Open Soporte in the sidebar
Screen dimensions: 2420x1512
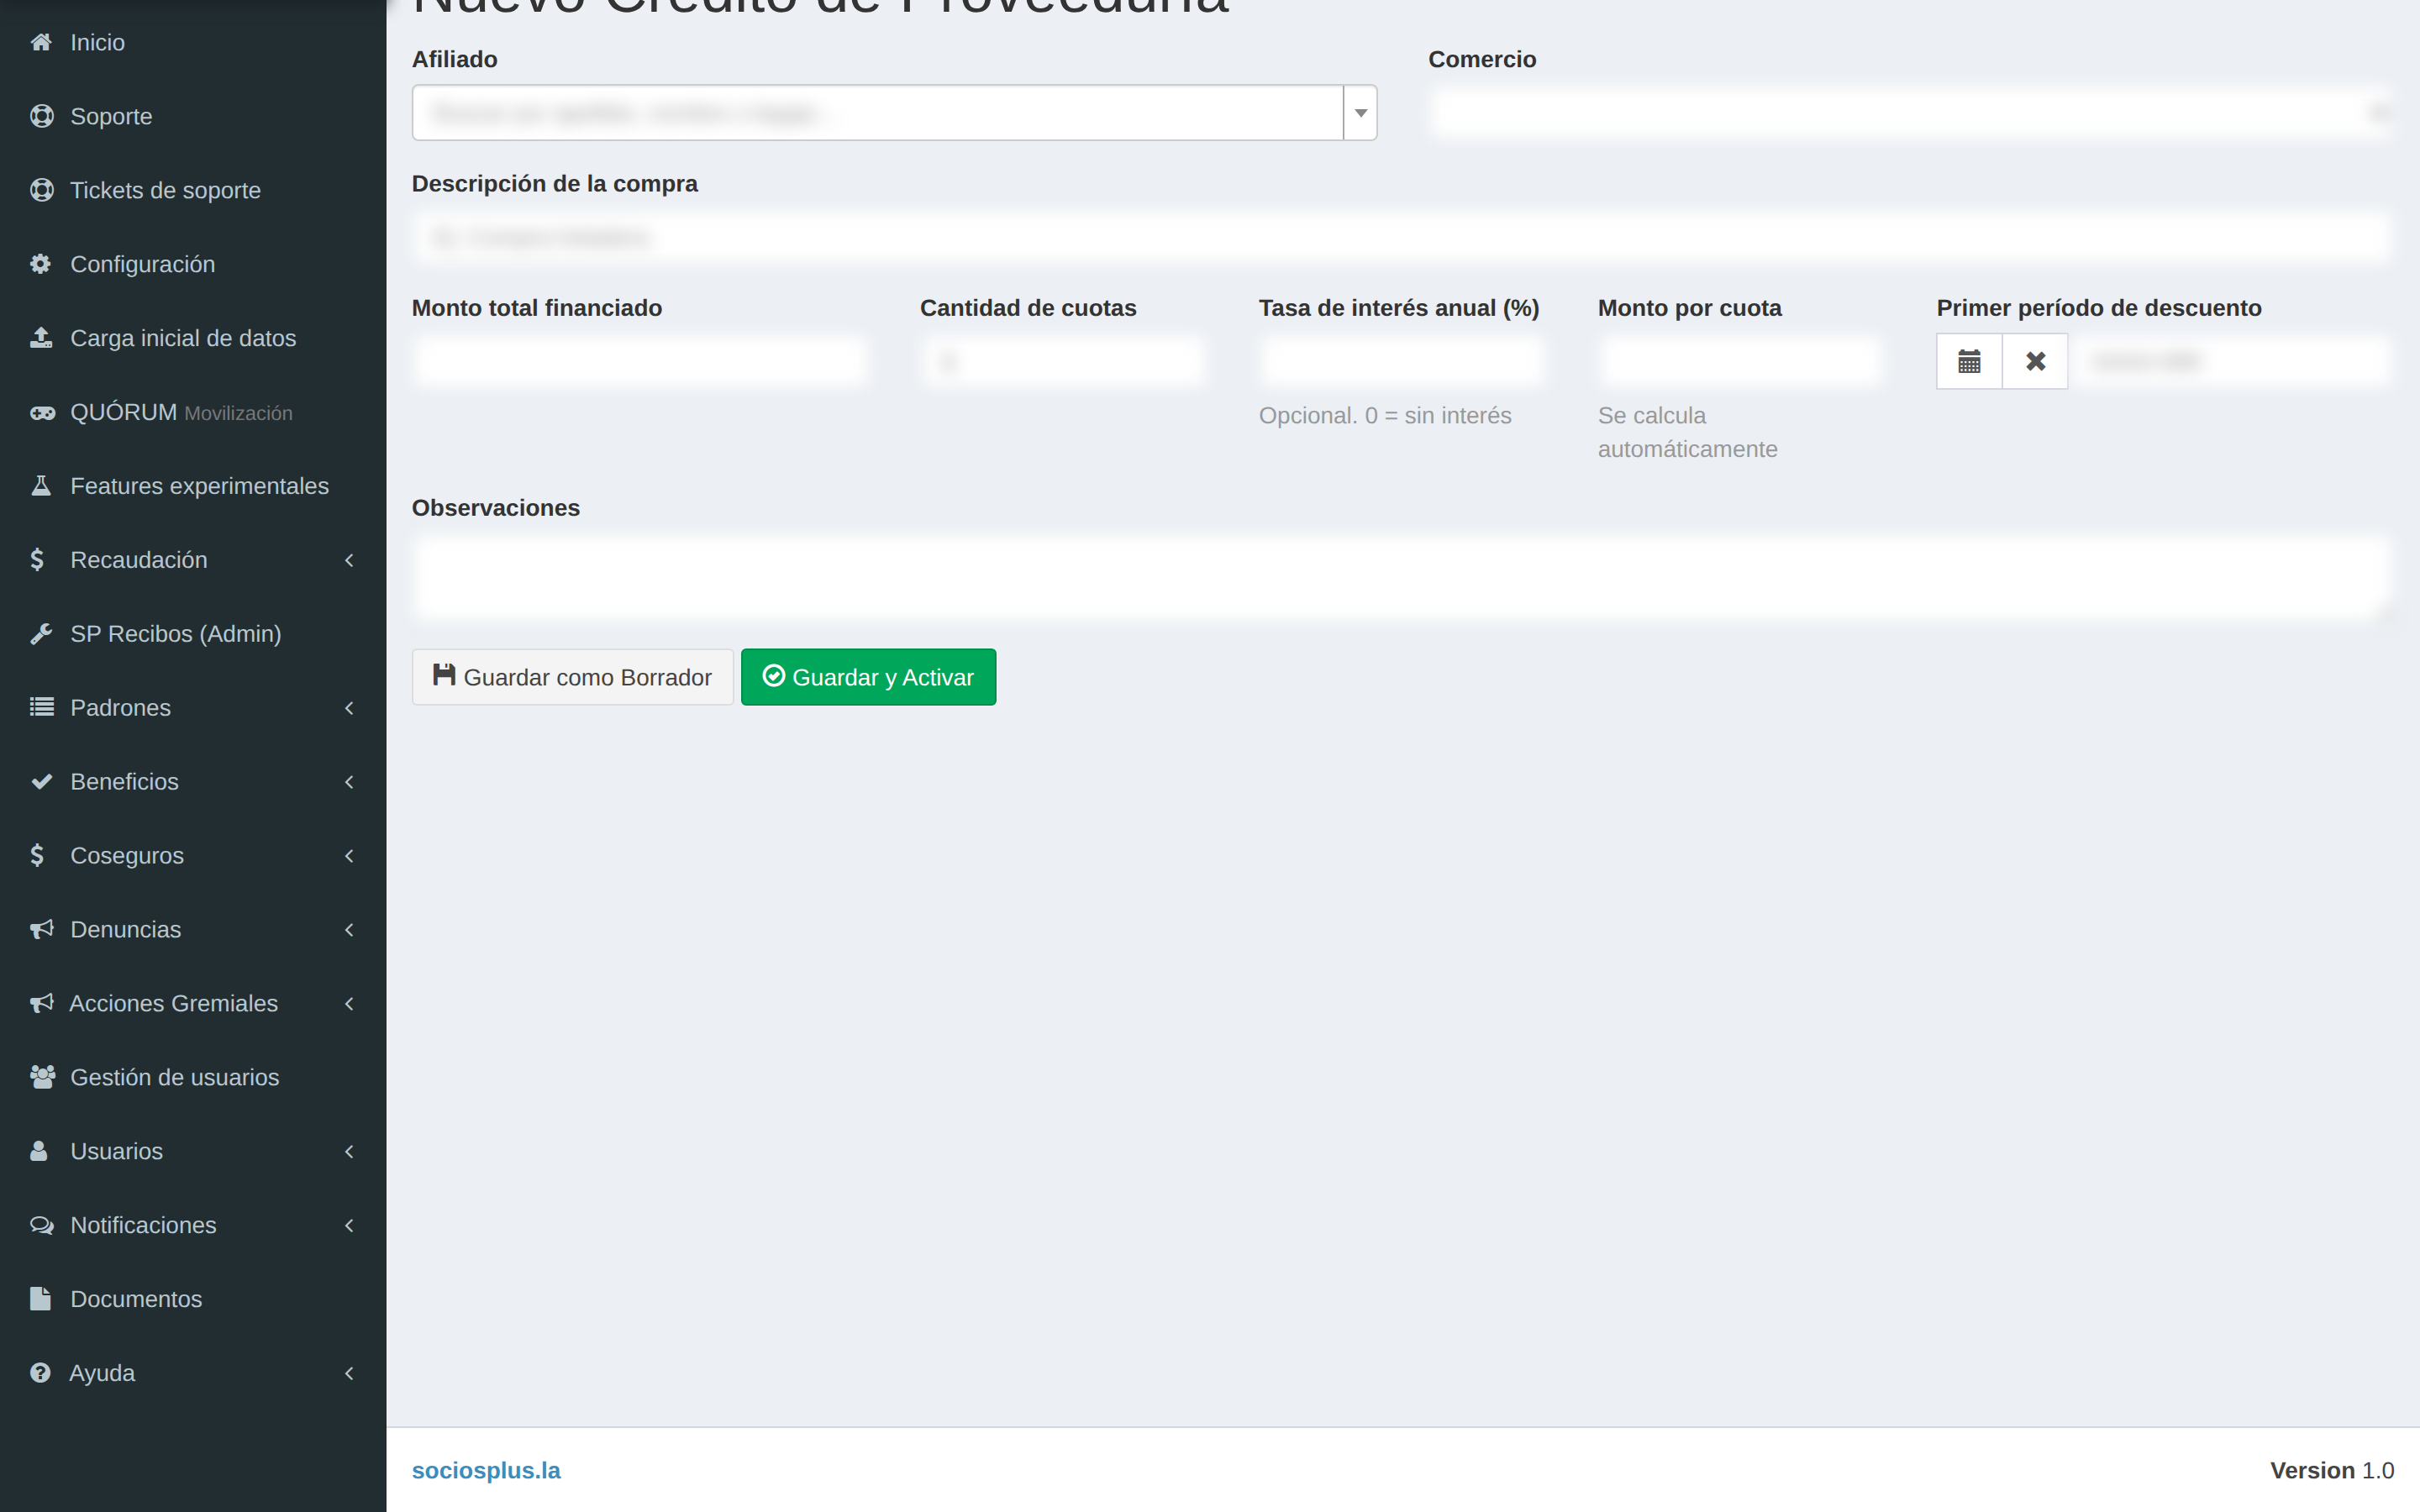[193, 116]
